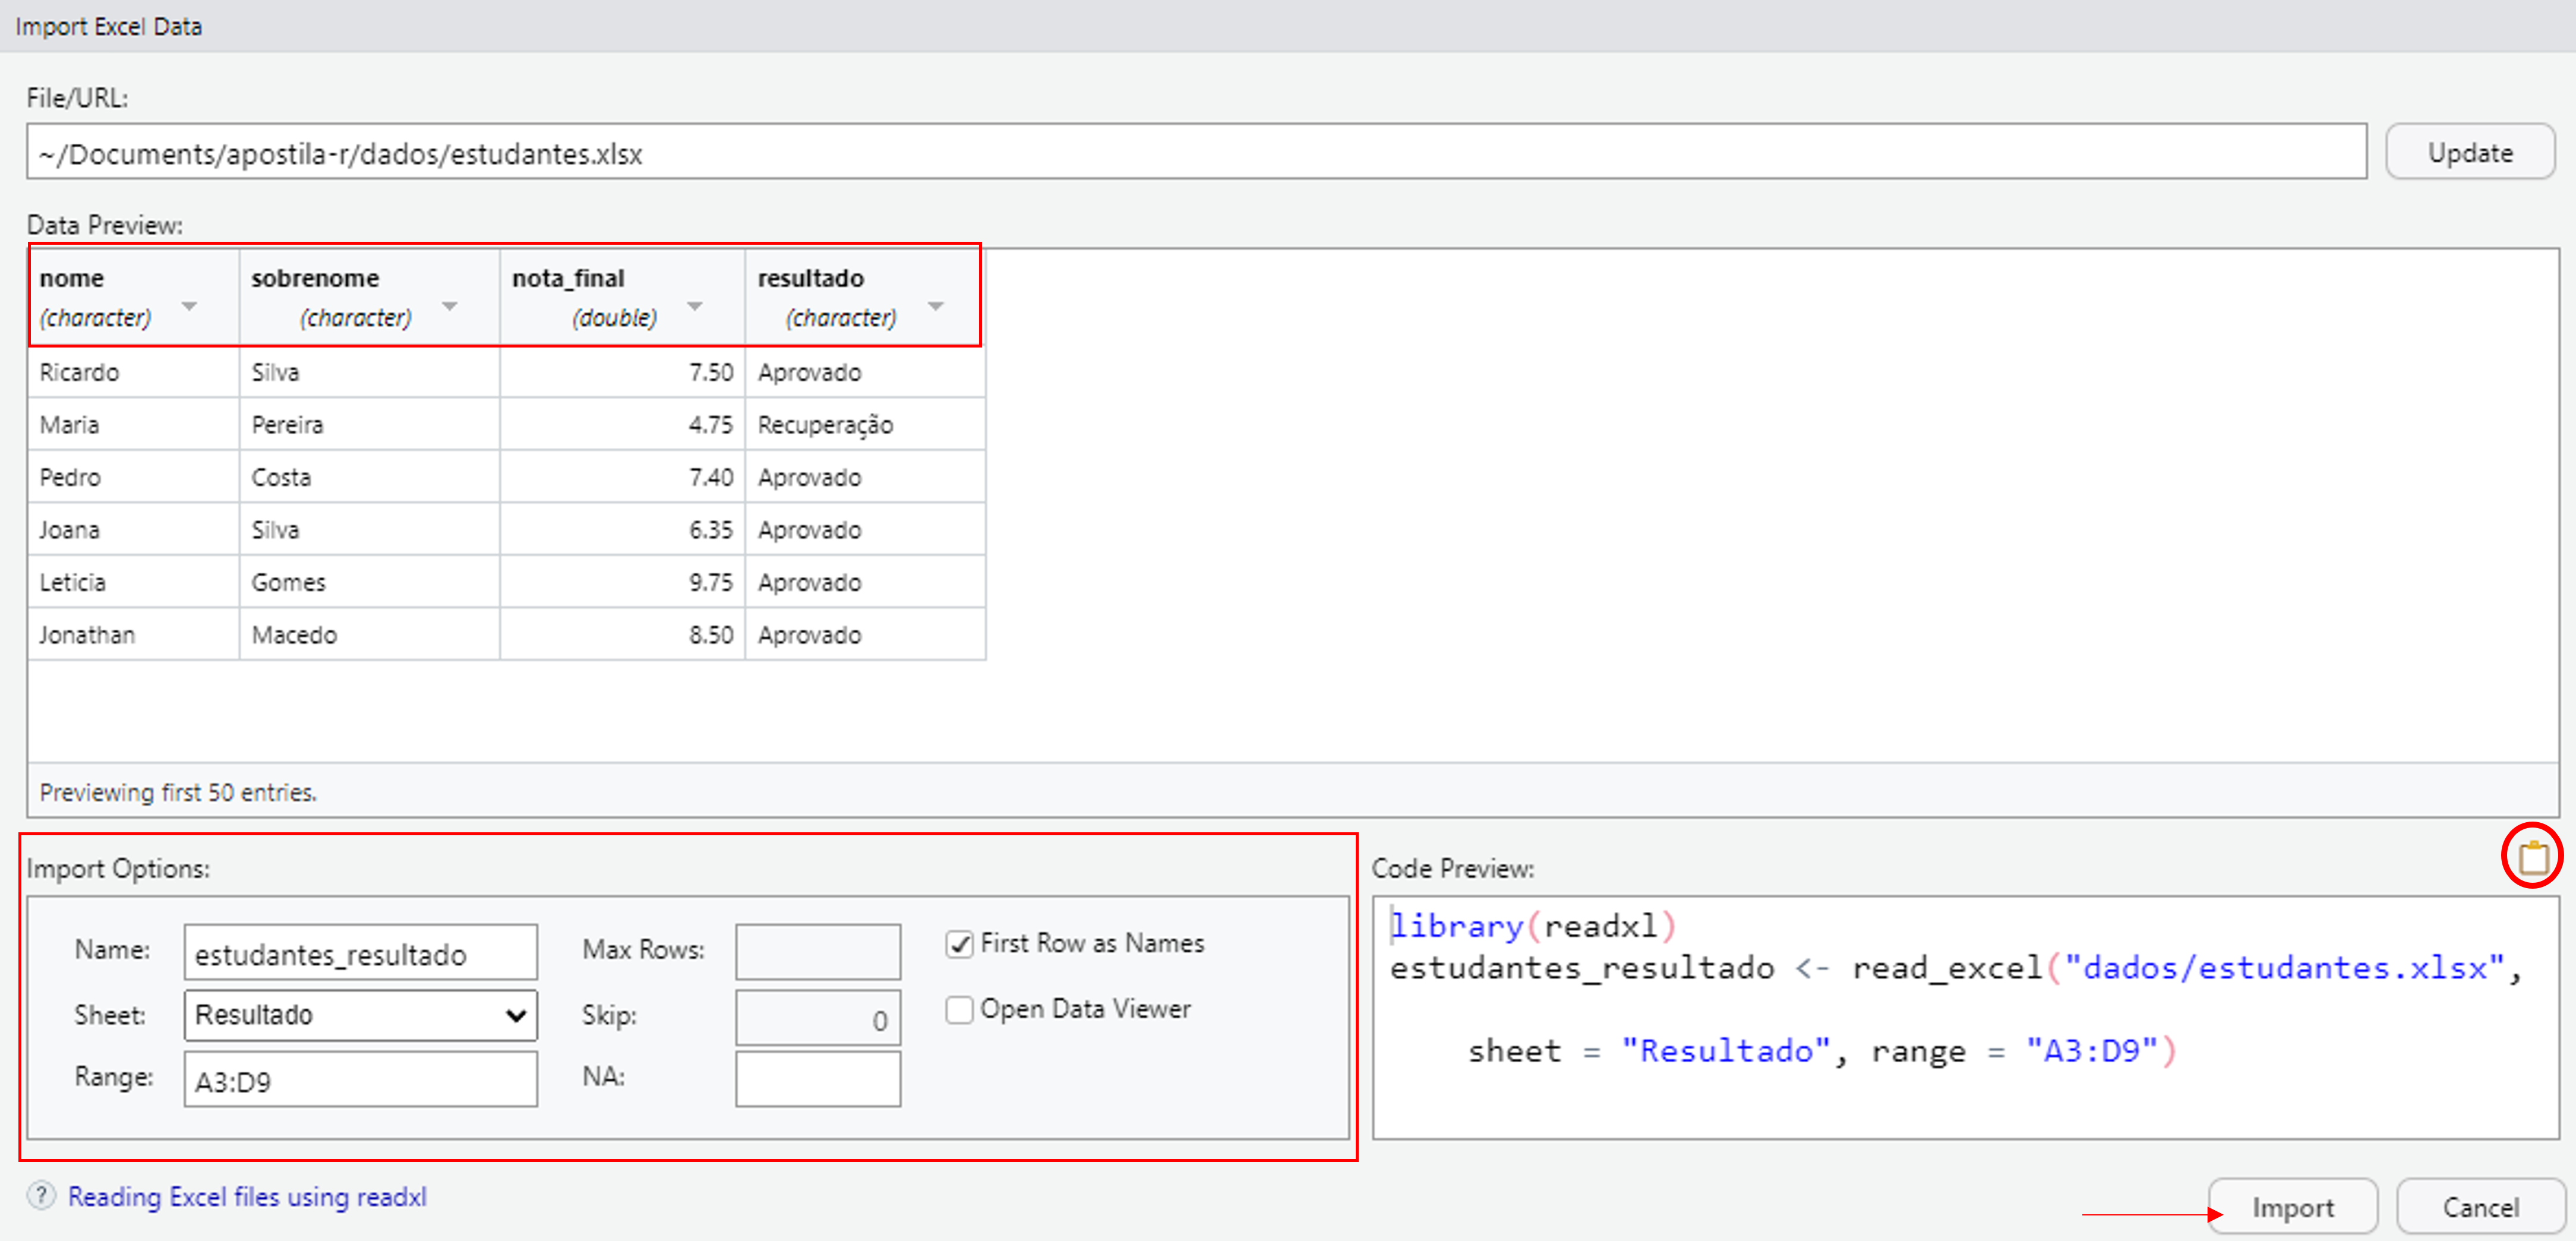Focus the File/URL path field
This screenshot has height=1241, width=2576.
click(1196, 152)
